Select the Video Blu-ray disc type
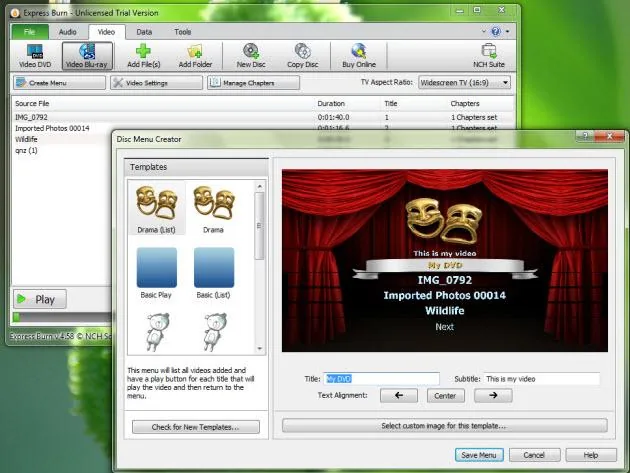The height and width of the screenshot is (473, 630). pos(87,54)
